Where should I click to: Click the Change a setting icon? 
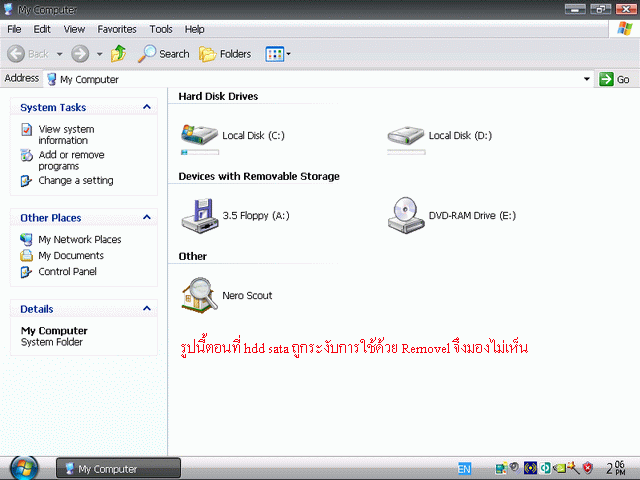pyautogui.click(x=26, y=181)
